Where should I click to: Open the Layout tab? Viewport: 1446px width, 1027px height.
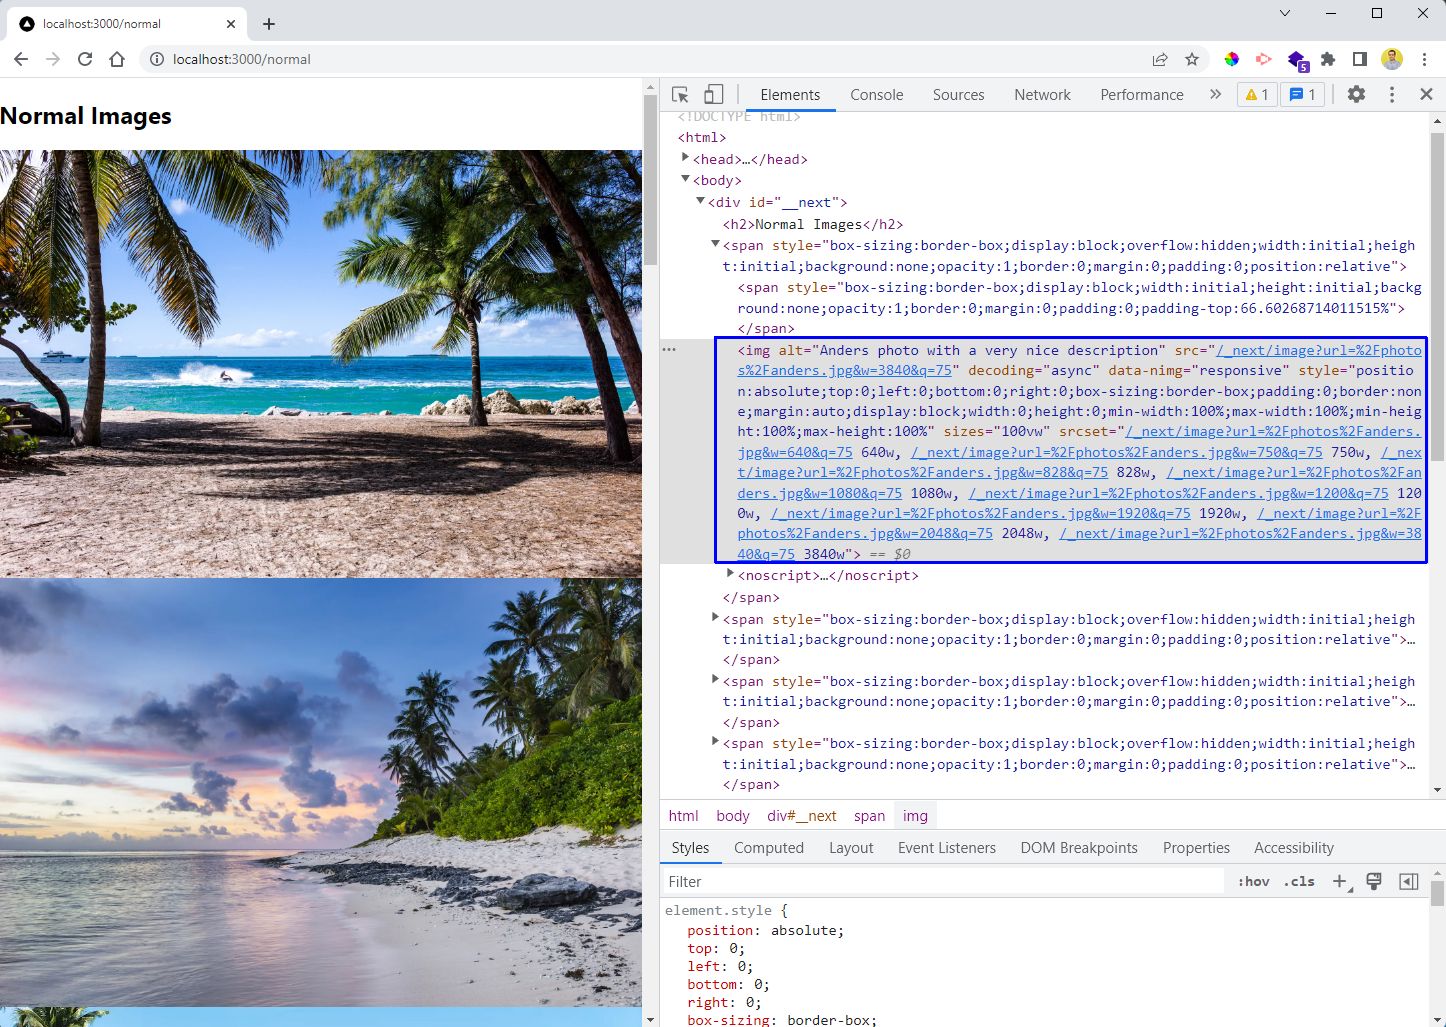(x=850, y=847)
